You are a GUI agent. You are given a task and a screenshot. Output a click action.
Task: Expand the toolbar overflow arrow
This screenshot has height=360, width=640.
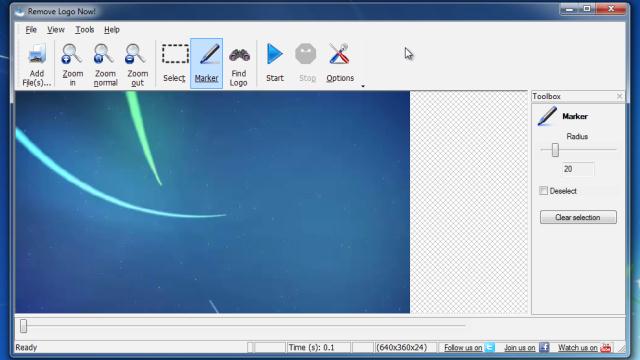click(363, 86)
